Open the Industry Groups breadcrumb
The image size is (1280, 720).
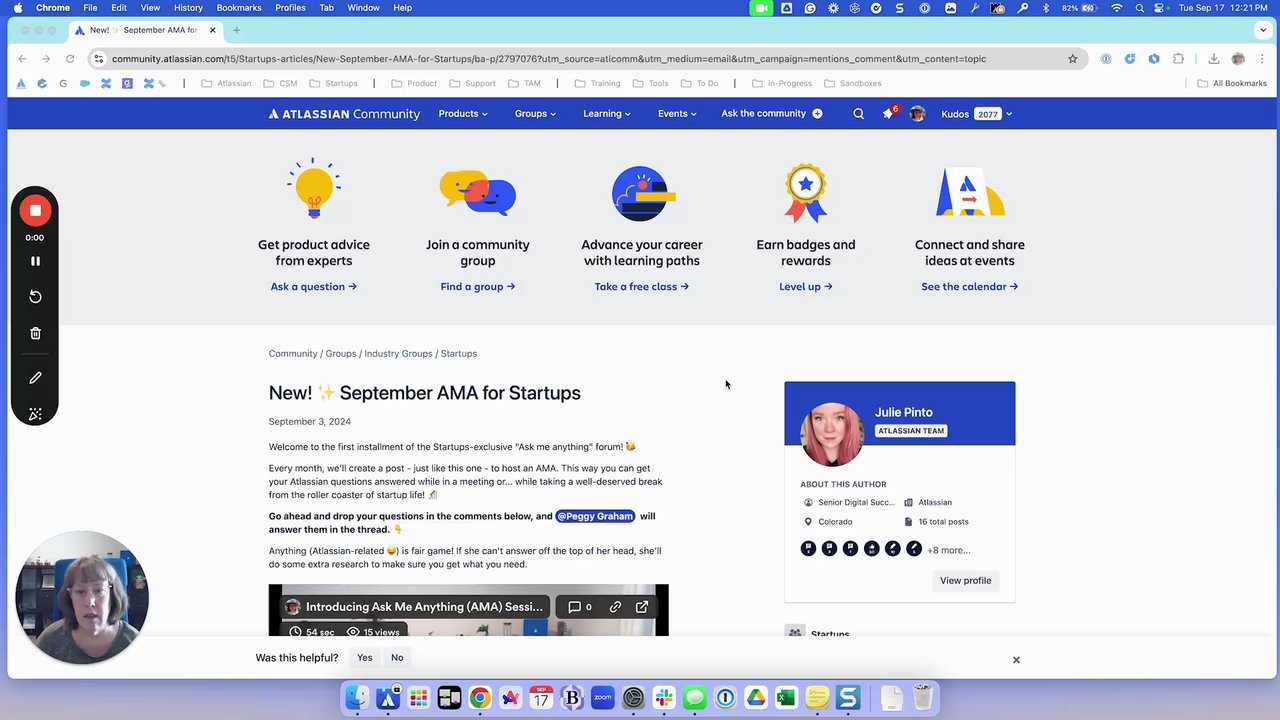[x=398, y=354]
